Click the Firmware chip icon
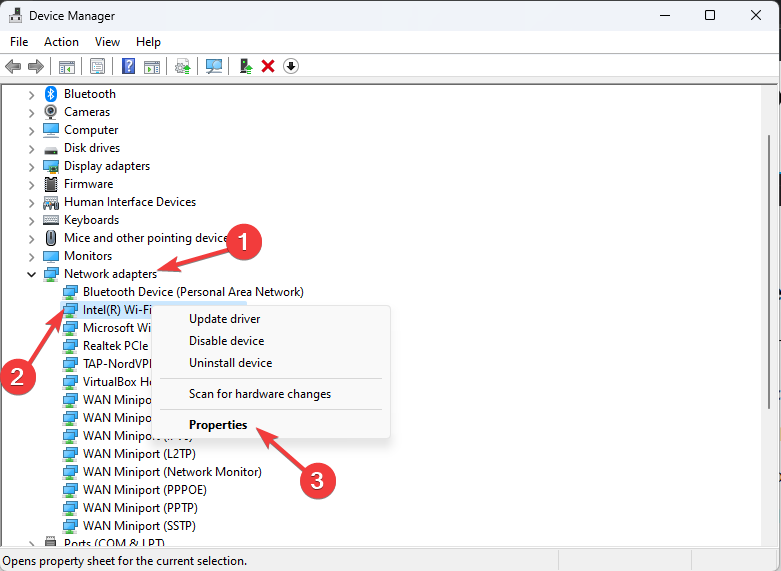The image size is (781, 571). [51, 184]
